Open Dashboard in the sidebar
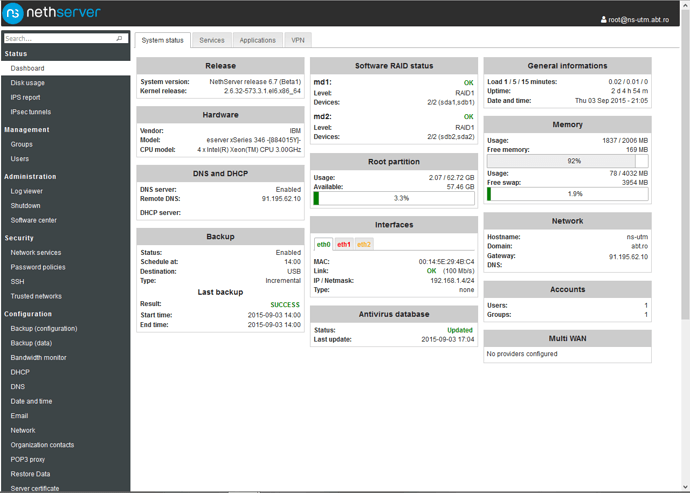 tap(66, 68)
